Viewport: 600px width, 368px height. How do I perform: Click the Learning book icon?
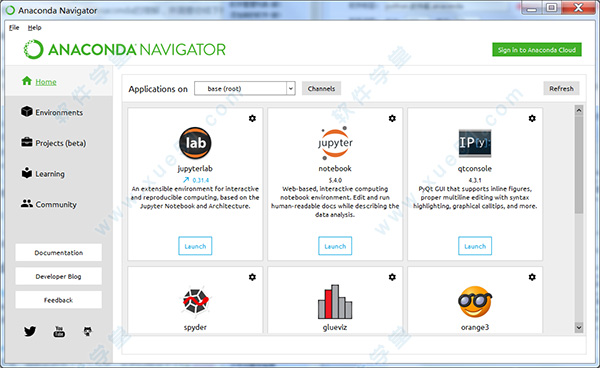(27, 173)
